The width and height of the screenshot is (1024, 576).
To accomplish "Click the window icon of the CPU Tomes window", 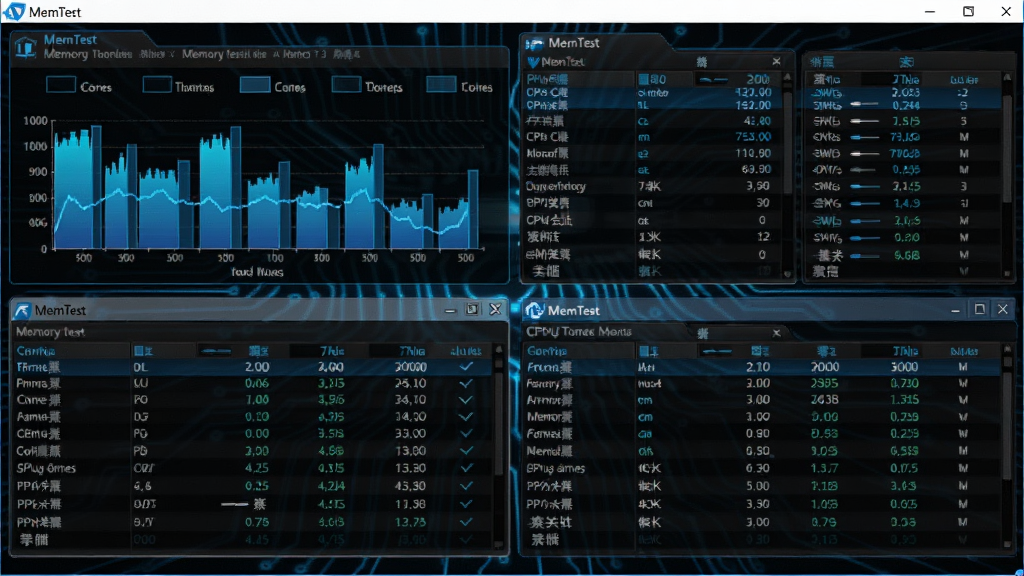I will (534, 310).
